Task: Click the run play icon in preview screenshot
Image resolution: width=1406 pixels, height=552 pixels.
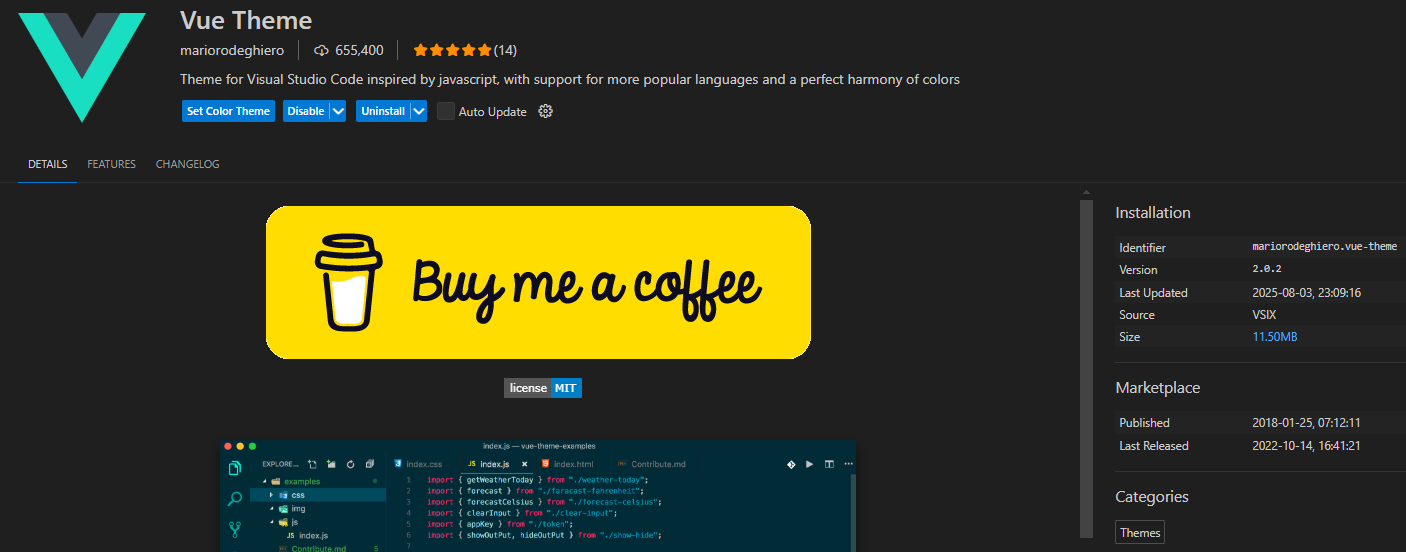Action: [810, 464]
